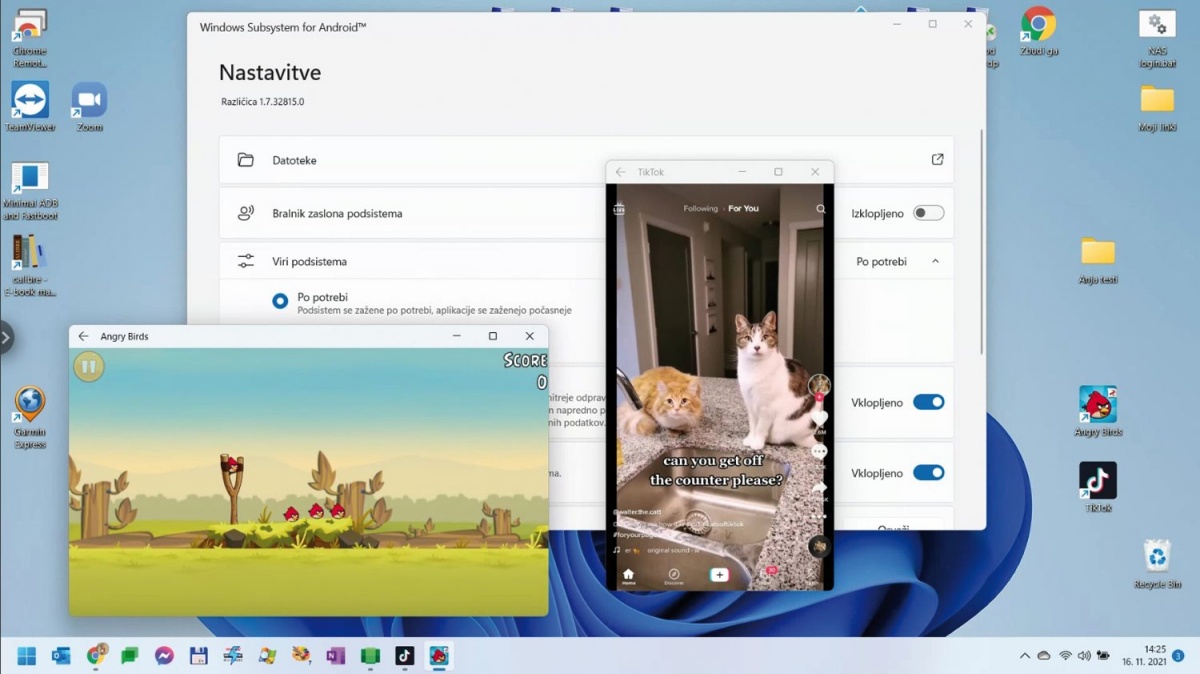Open the battery tray icon
1200x674 pixels.
1103,656
